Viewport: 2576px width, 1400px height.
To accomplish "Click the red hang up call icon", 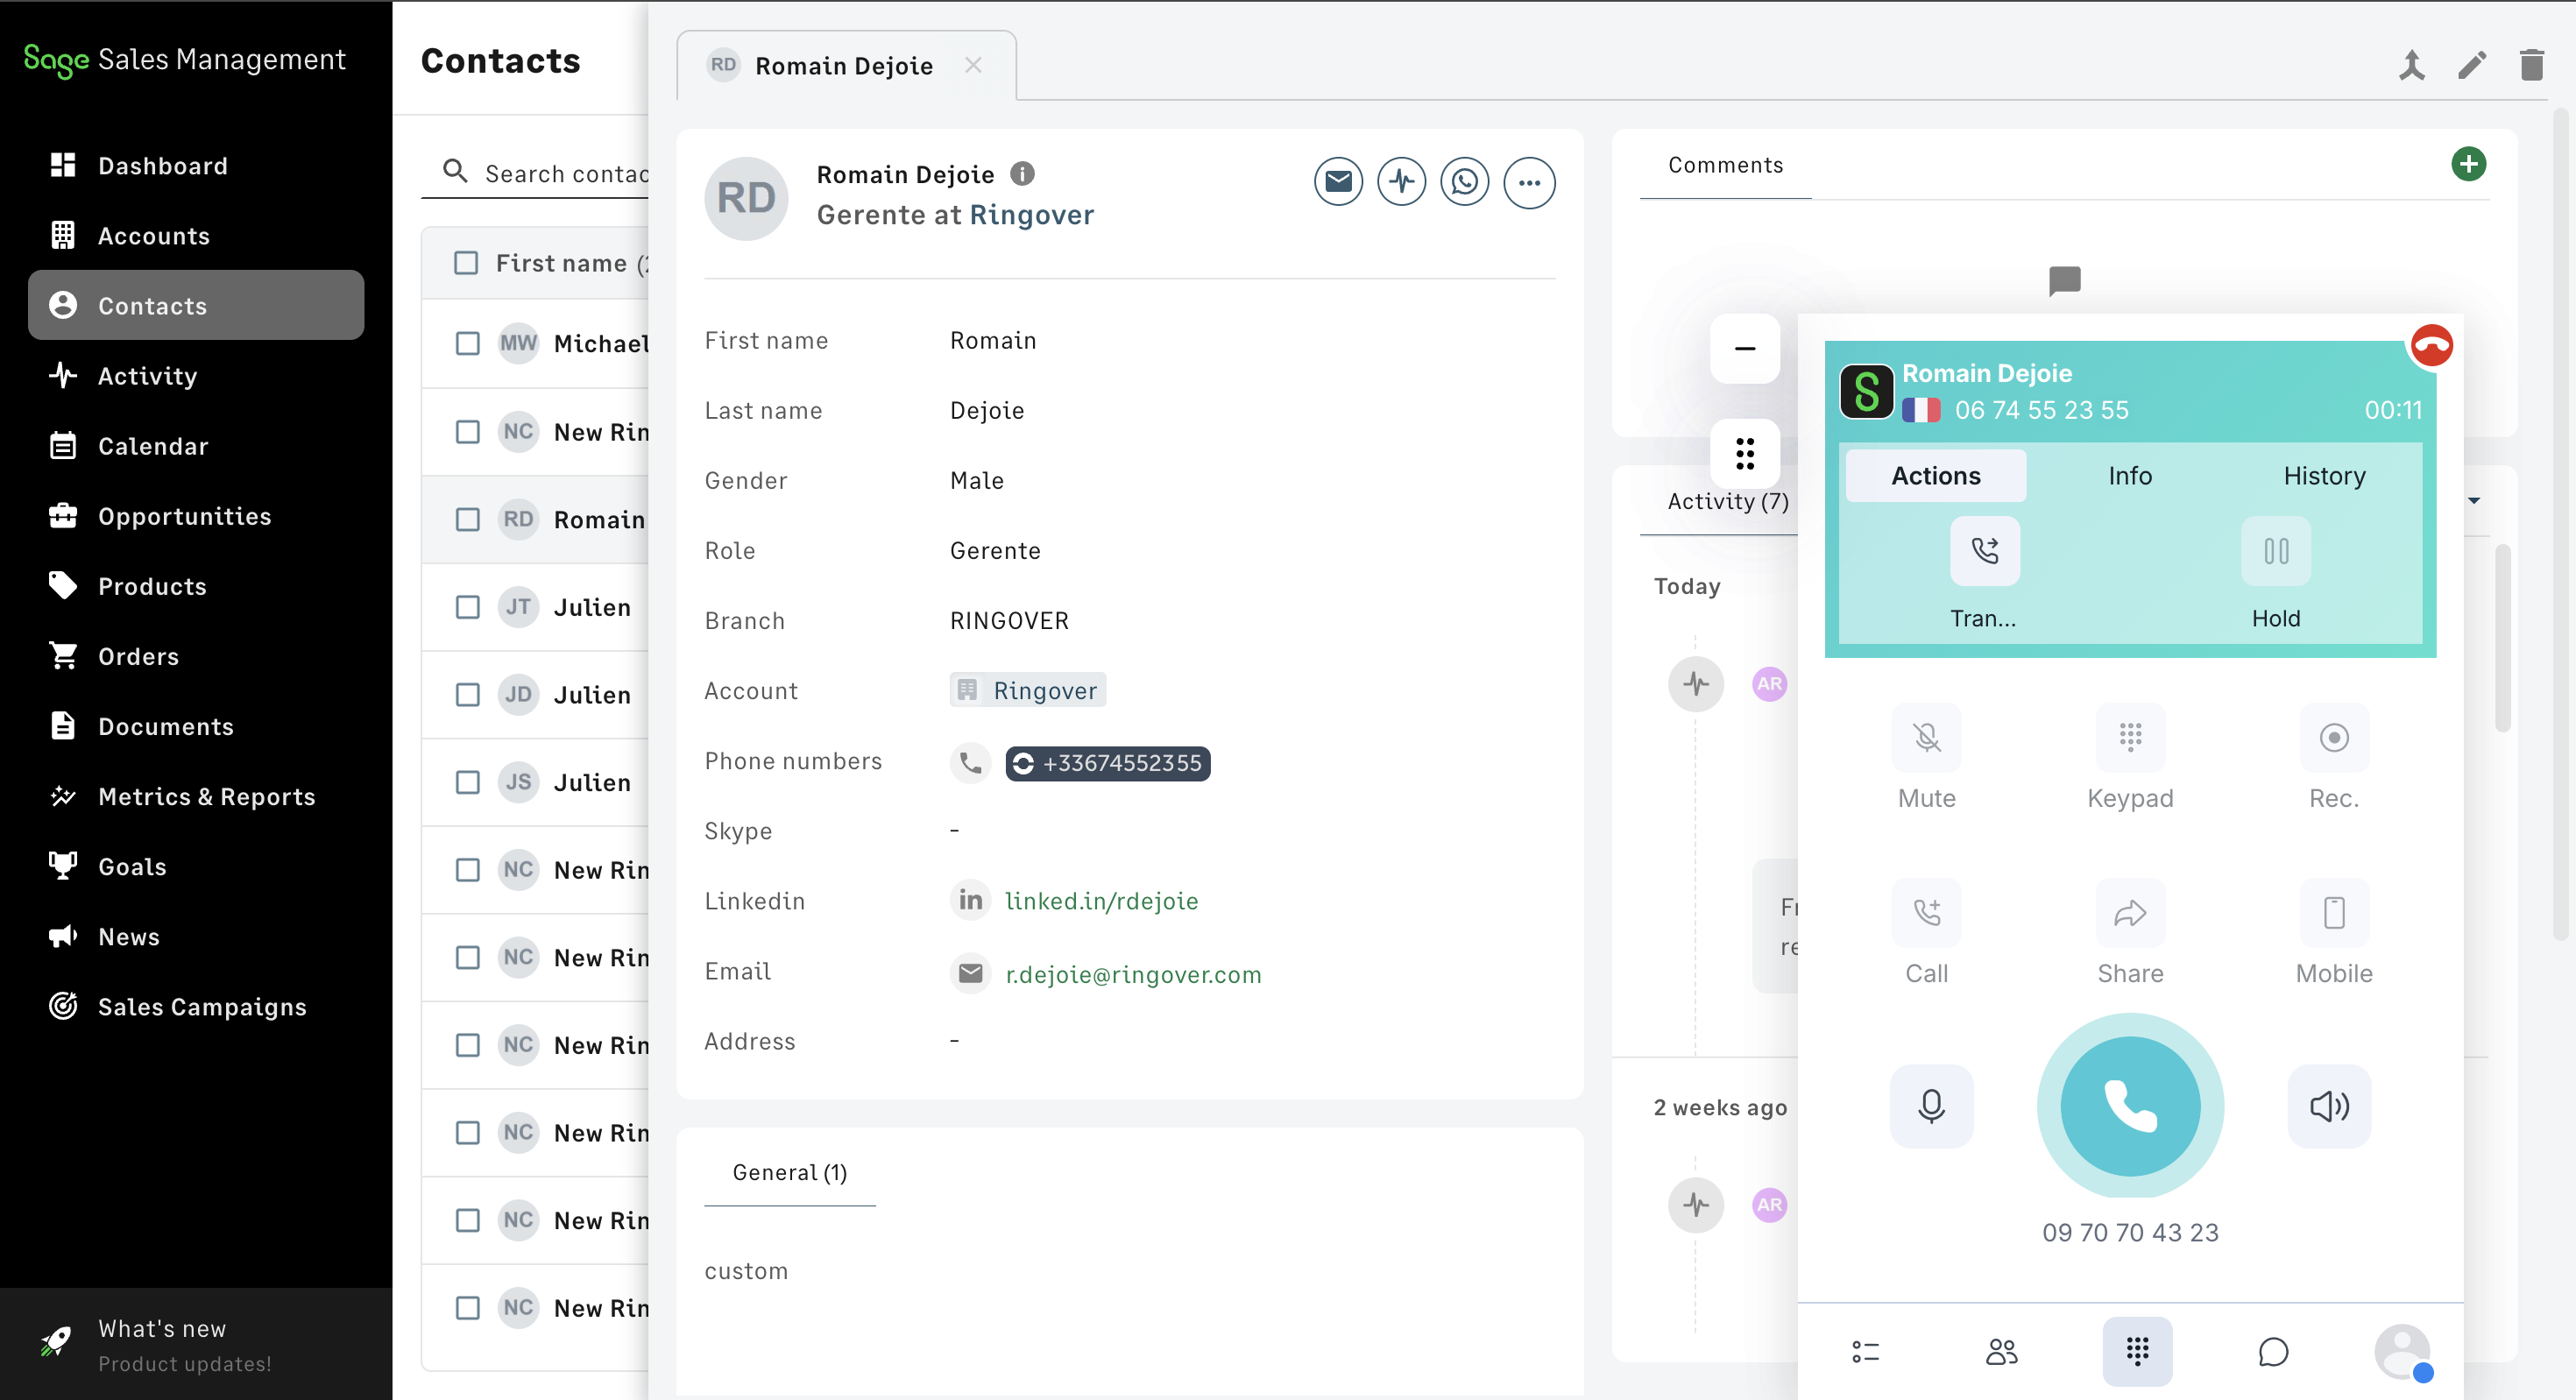I will pyautogui.click(x=2431, y=346).
